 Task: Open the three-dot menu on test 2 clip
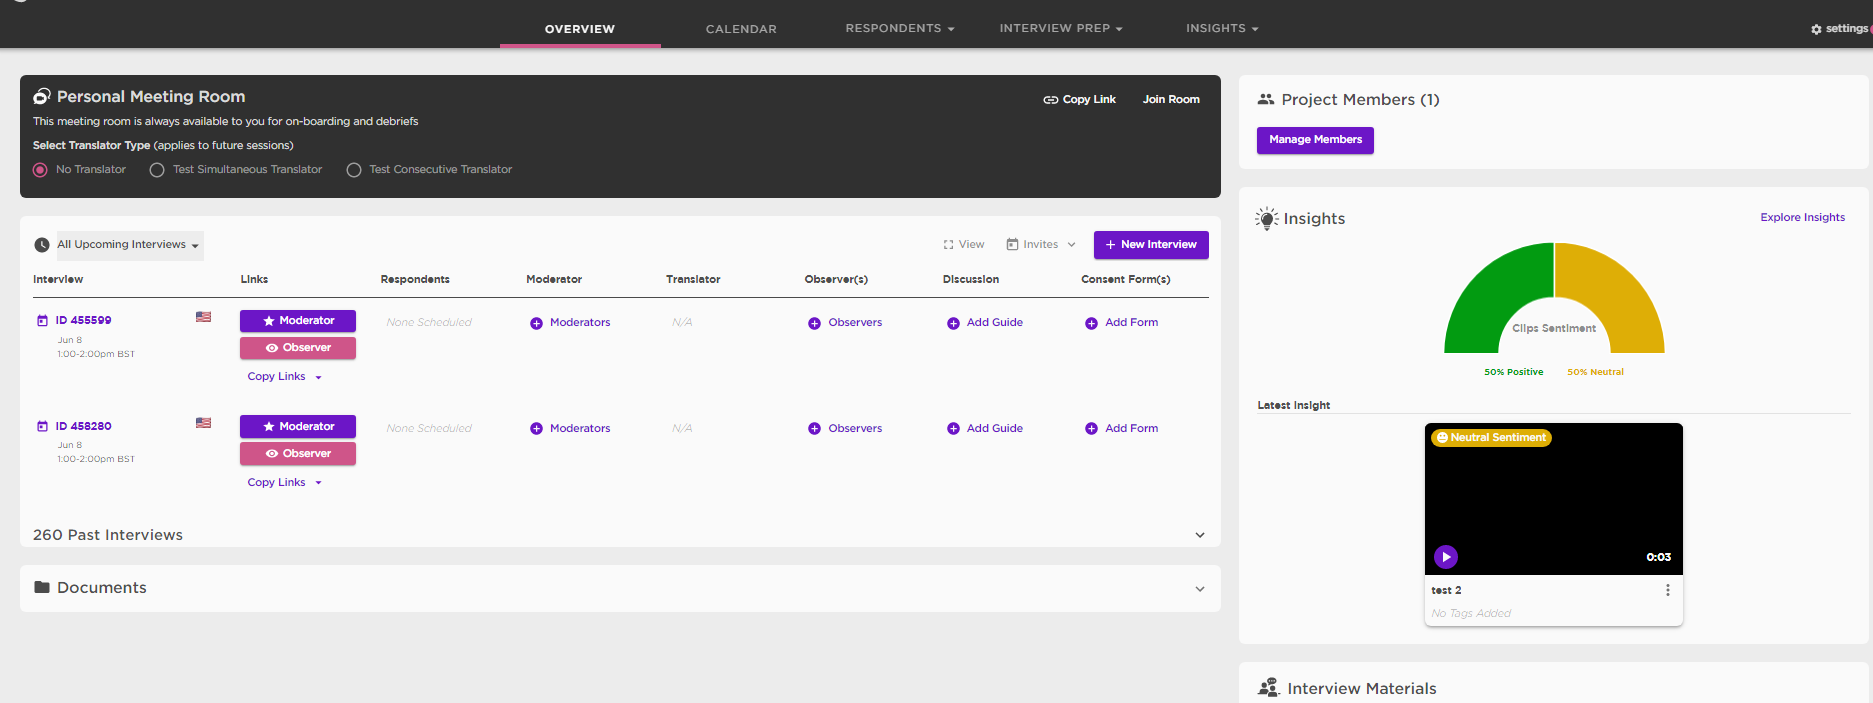coord(1667,590)
